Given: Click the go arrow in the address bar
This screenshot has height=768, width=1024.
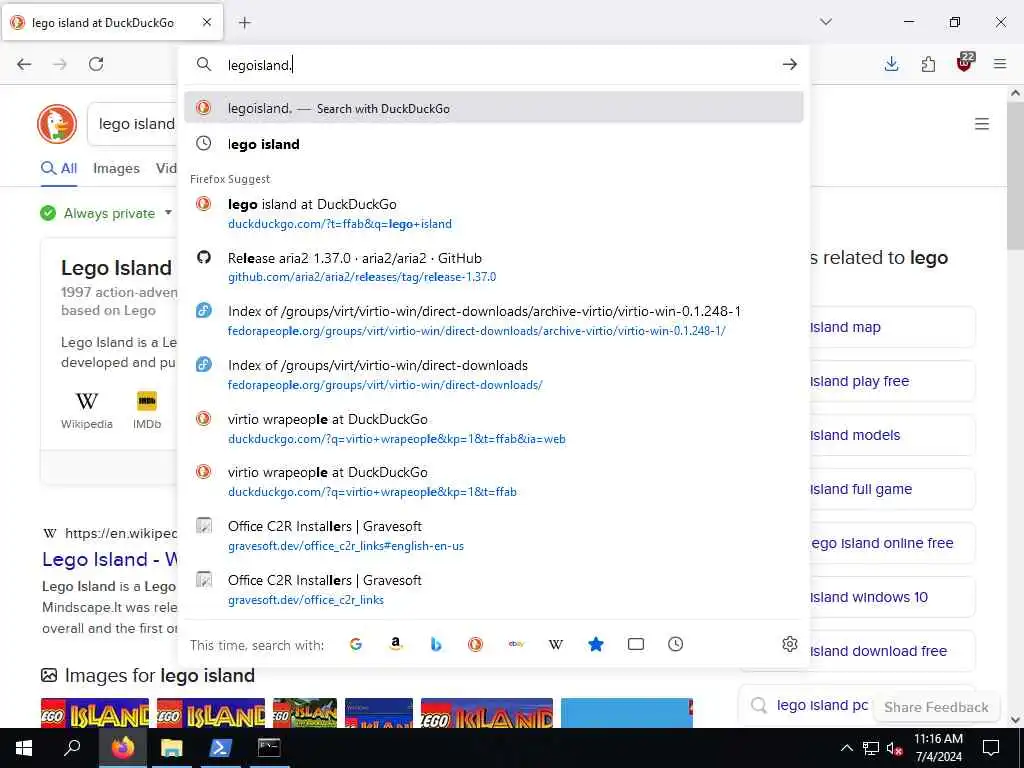Looking at the screenshot, I should [x=790, y=64].
